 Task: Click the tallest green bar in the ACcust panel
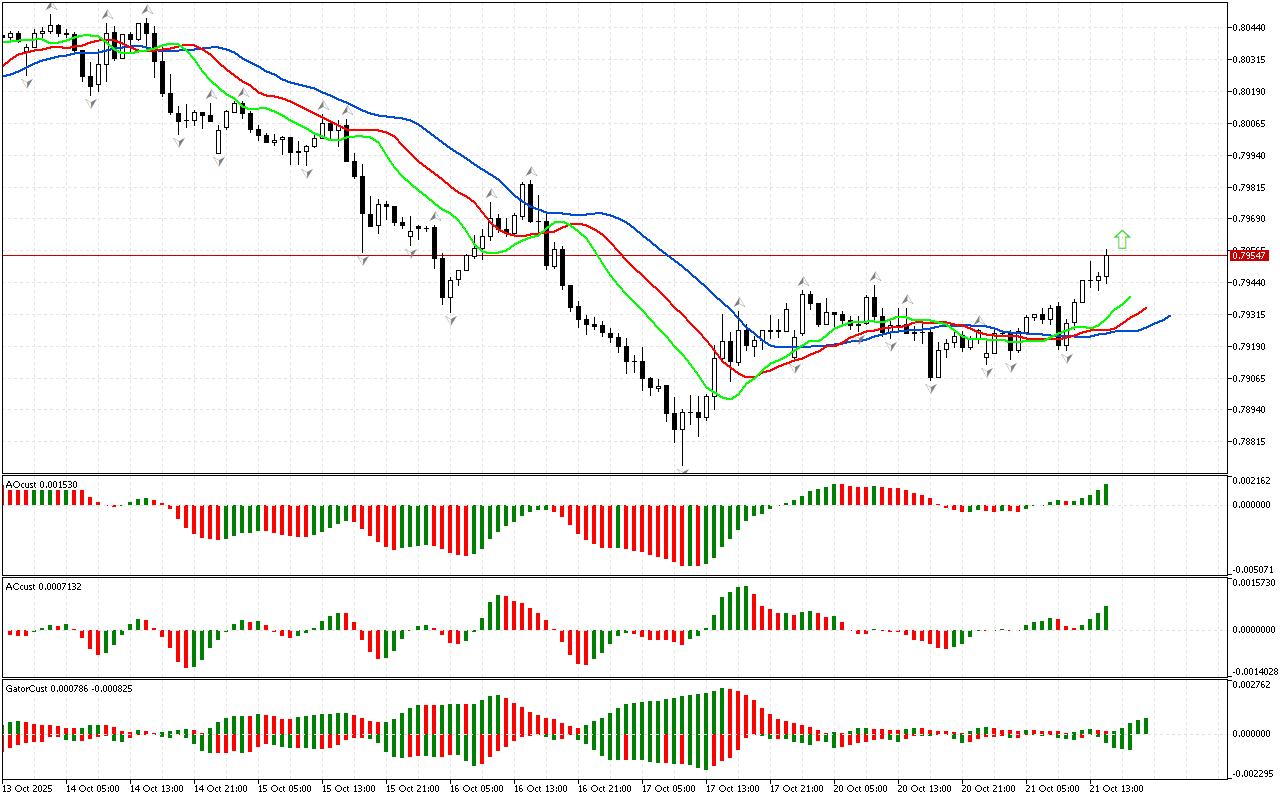[745, 607]
